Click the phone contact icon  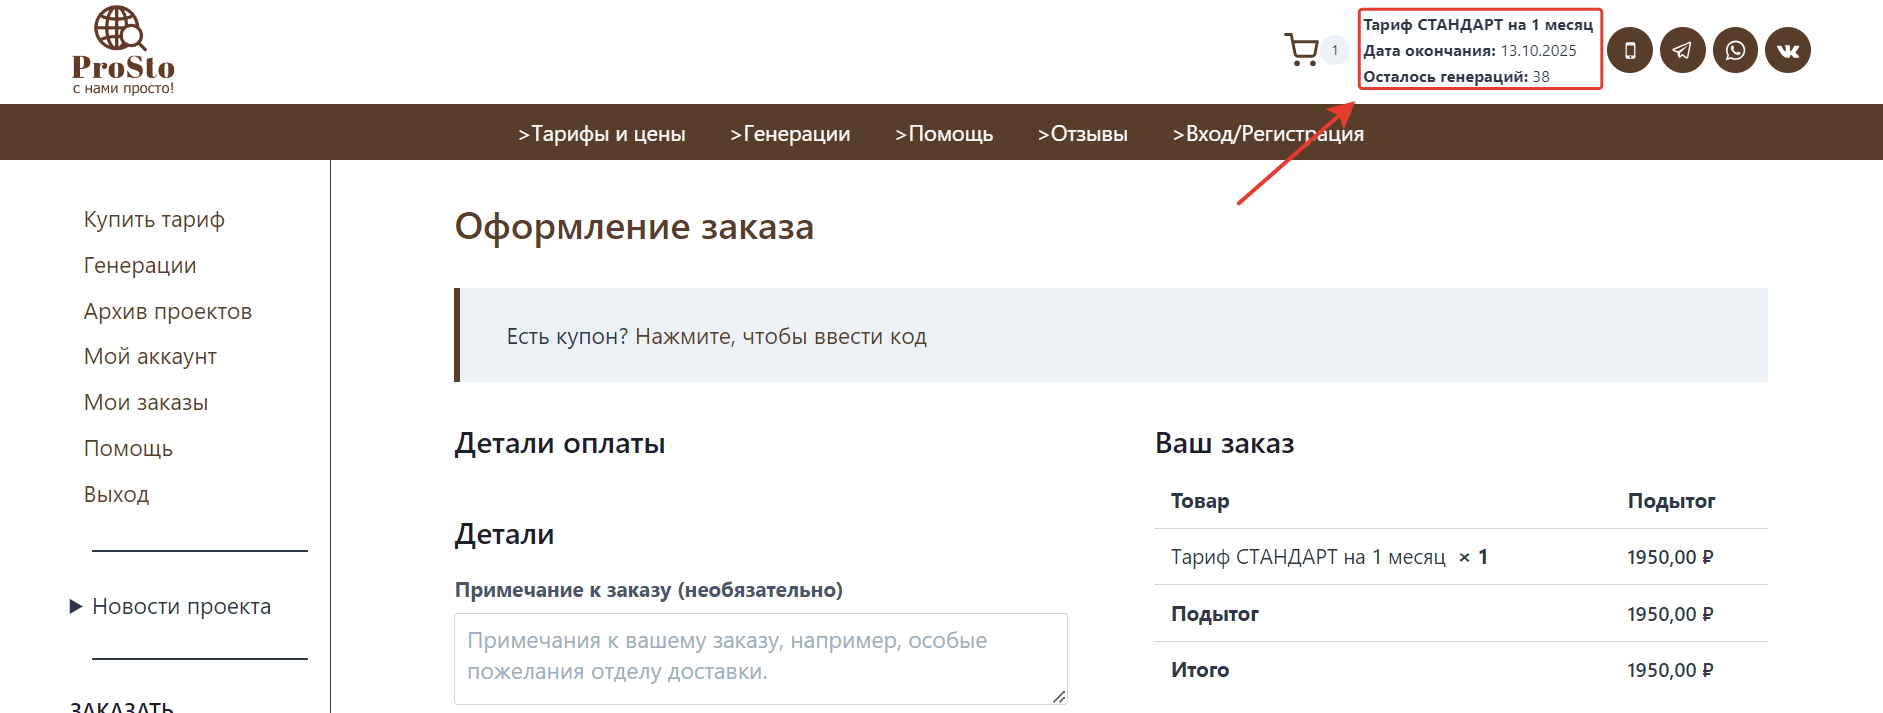(x=1630, y=50)
